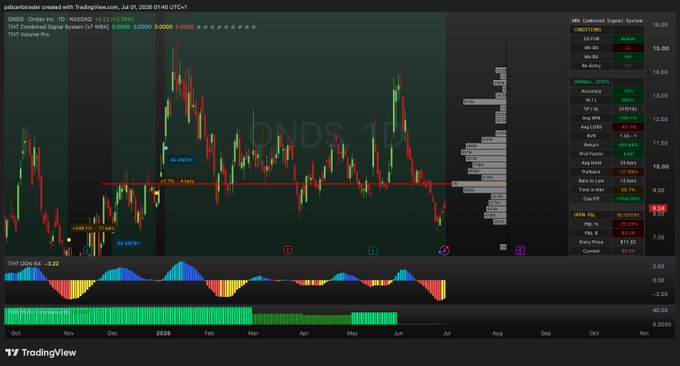
Task: Select the +268.1% 17 bars trade label
Action: pyautogui.click(x=94, y=228)
